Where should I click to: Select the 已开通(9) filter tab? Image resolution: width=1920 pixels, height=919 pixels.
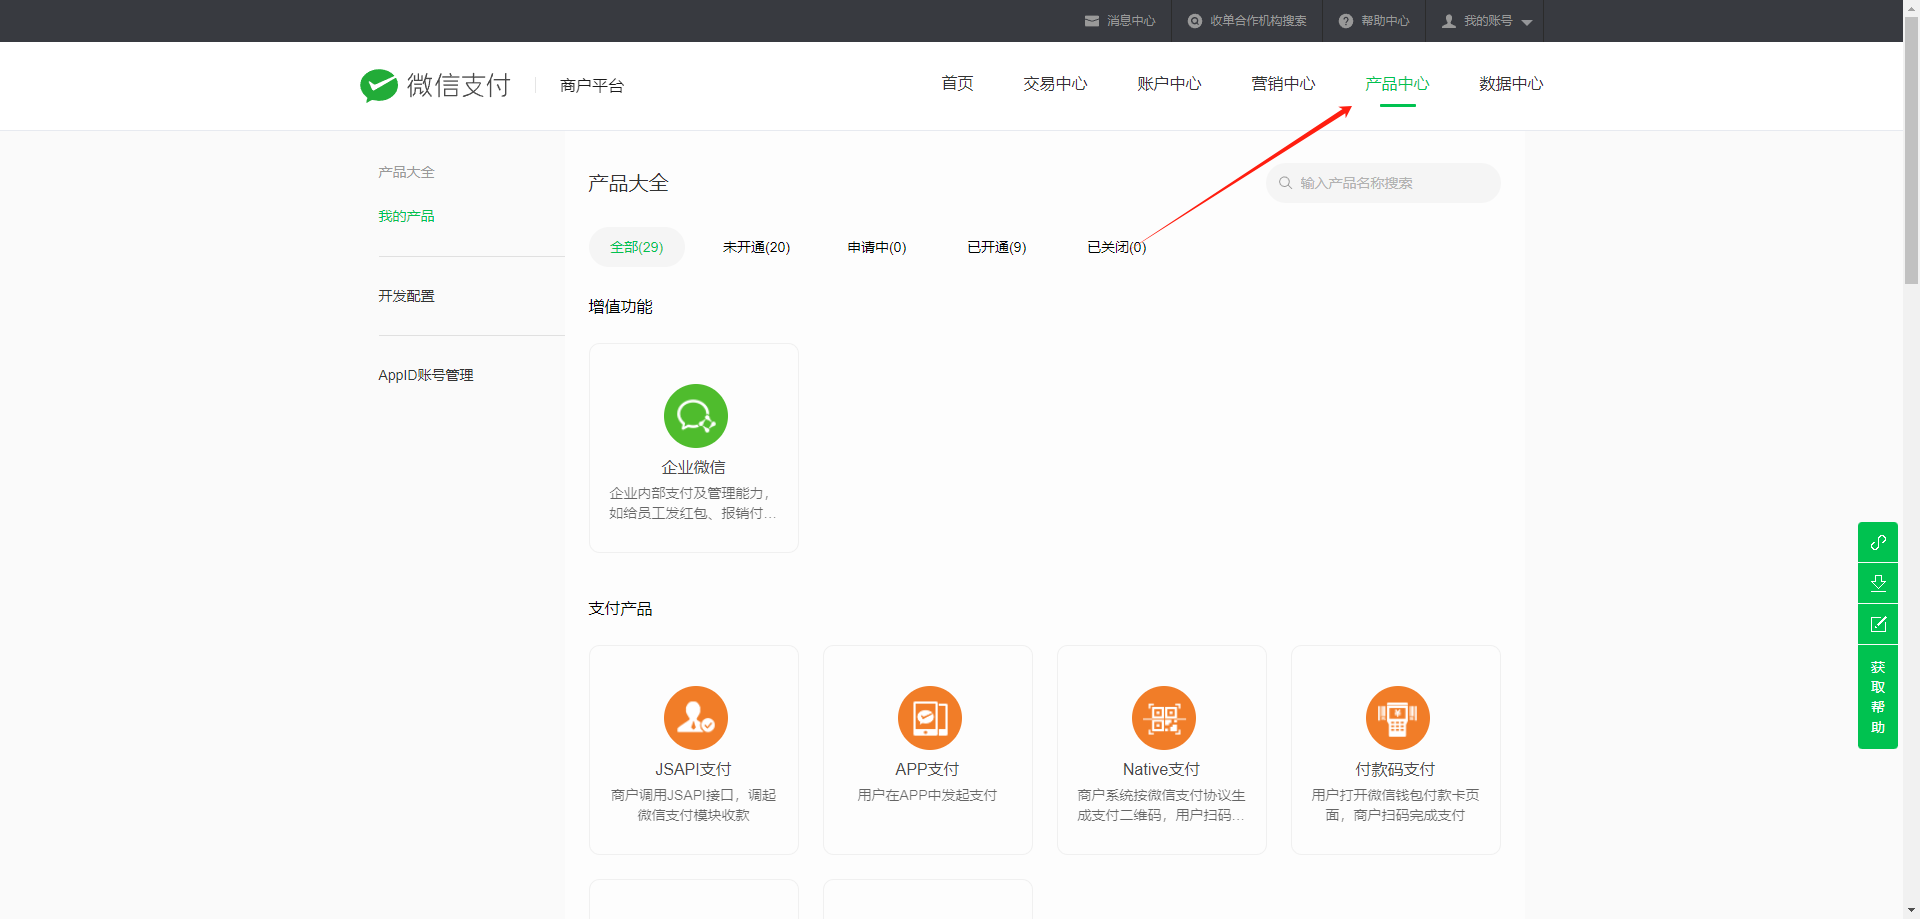tap(996, 247)
